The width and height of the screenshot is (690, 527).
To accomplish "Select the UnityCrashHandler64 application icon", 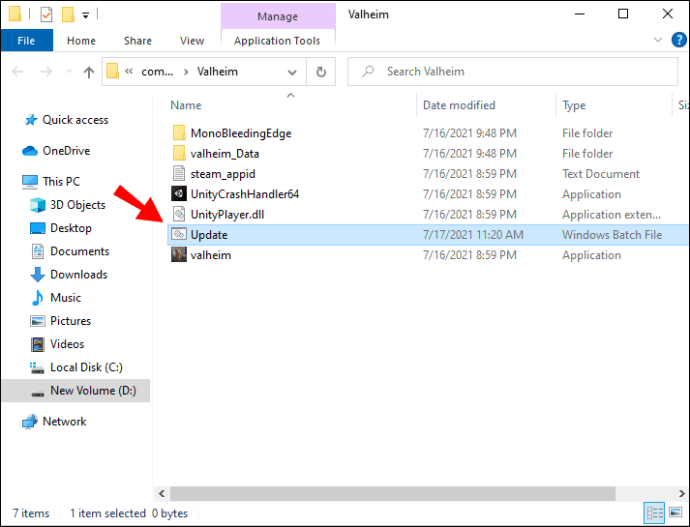I will 179,194.
